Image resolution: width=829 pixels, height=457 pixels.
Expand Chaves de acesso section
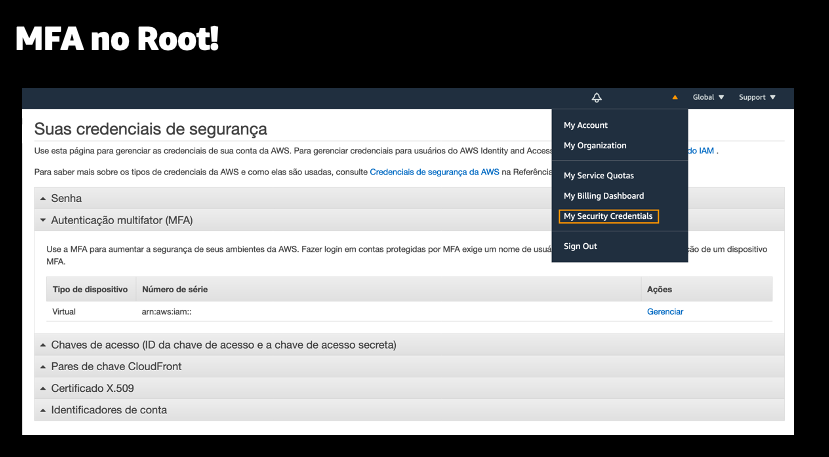[x=409, y=345]
